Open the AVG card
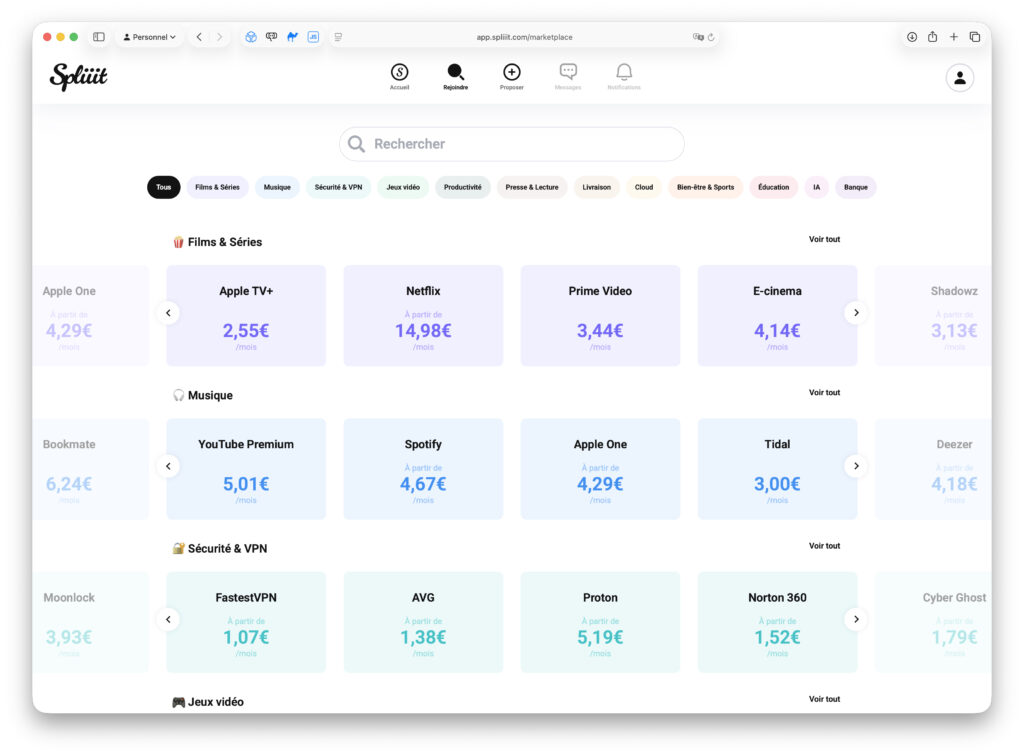 coord(423,623)
